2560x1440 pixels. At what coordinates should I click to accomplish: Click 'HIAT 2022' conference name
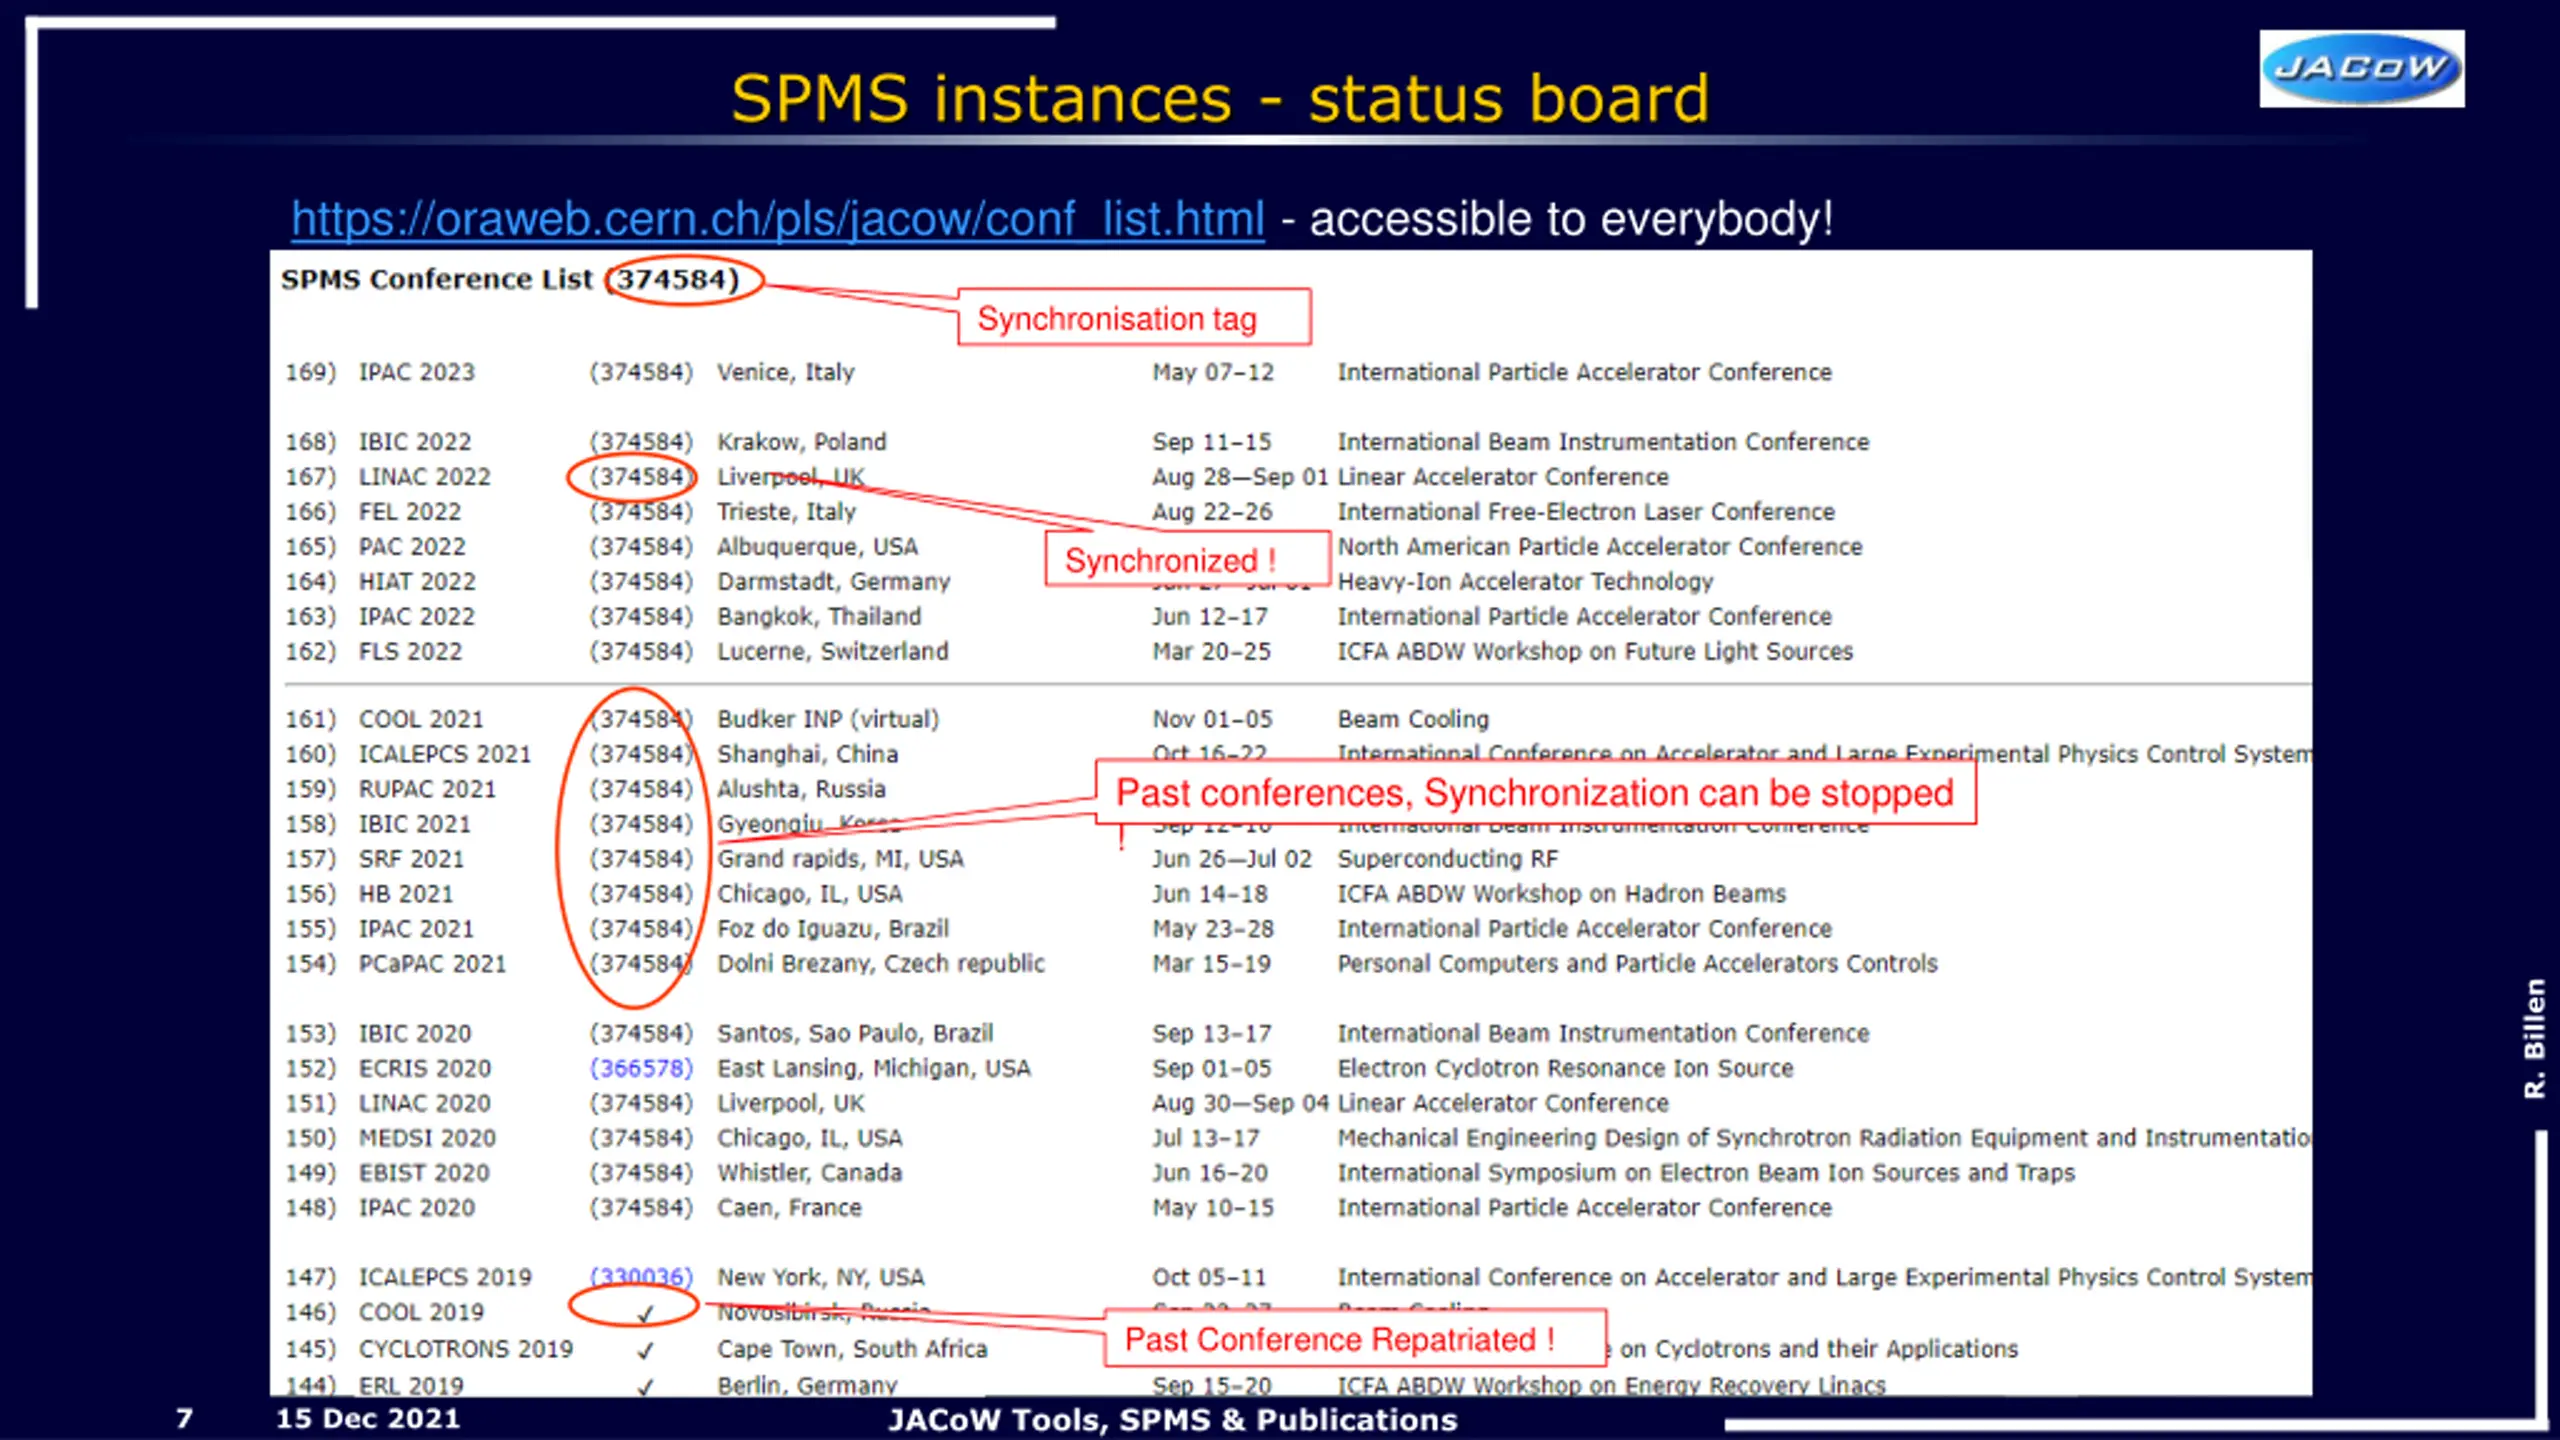click(417, 582)
